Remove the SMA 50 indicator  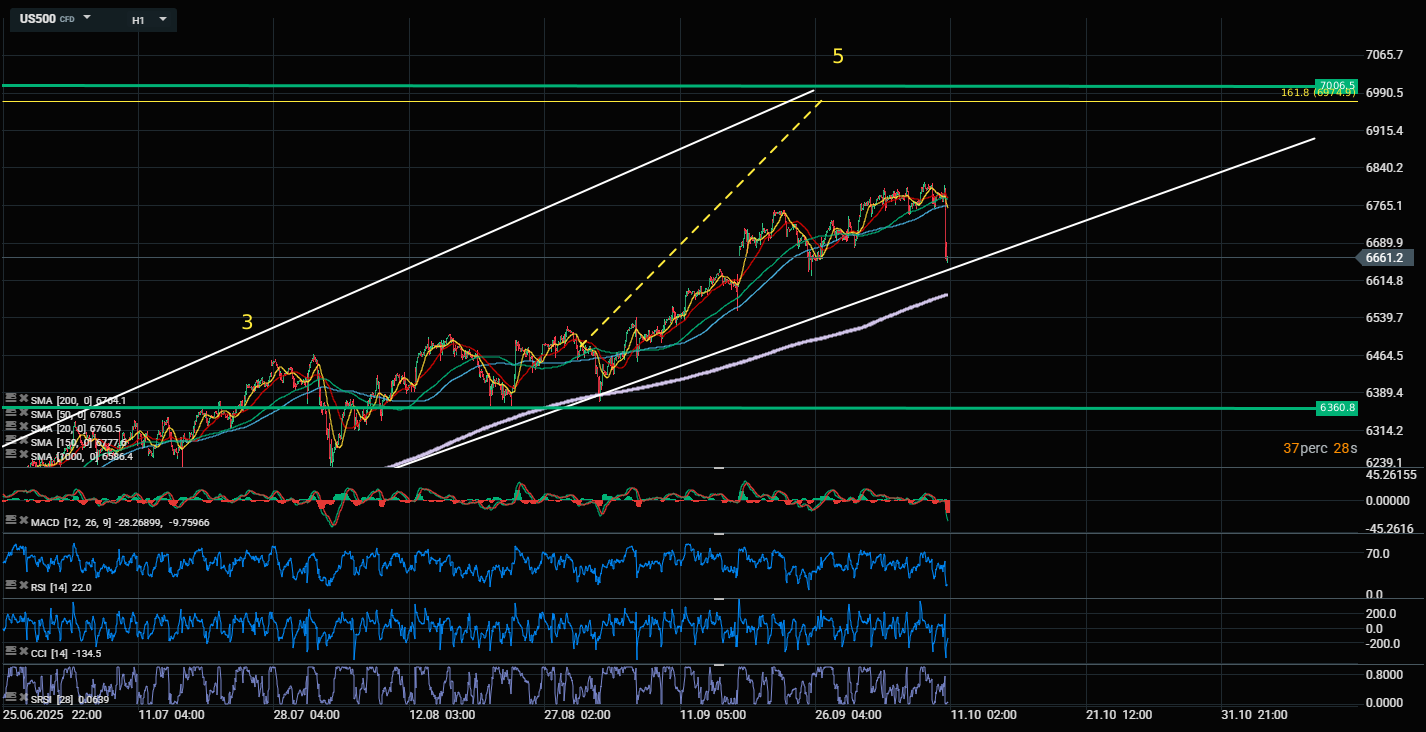23,413
